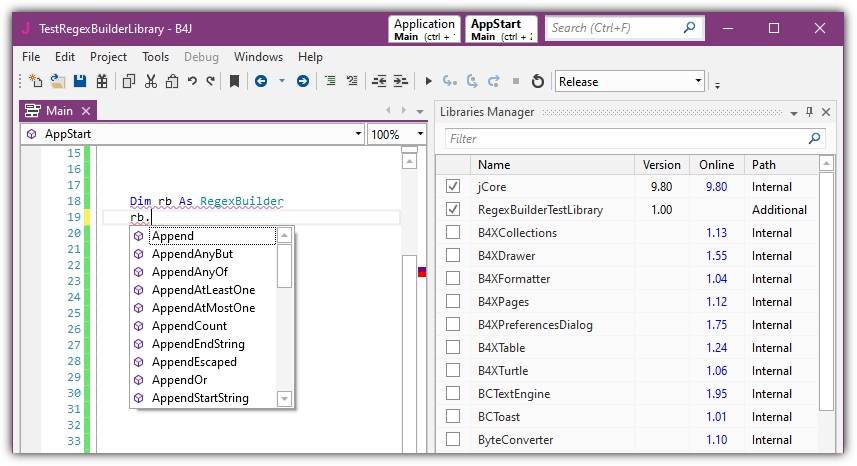Click the Cut scissors icon
857x466 pixels.
point(151,82)
